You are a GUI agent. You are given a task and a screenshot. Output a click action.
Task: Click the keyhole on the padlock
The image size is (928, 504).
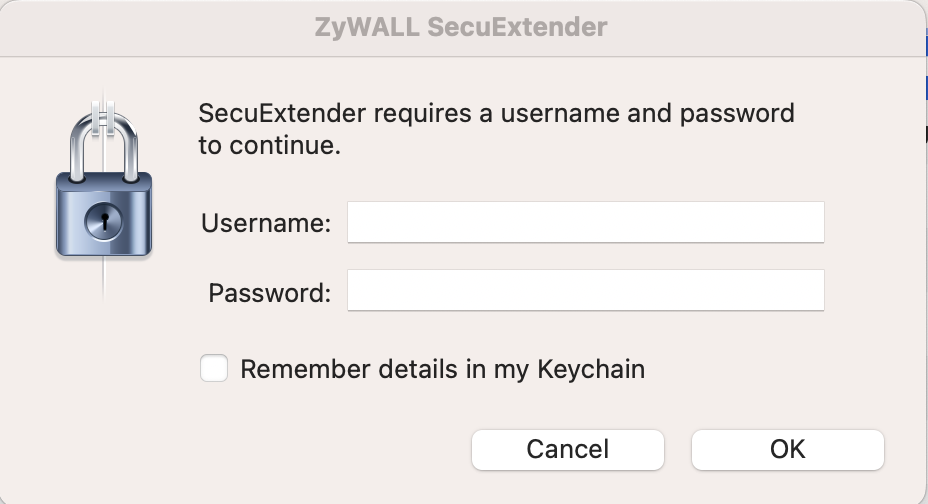coord(103,219)
